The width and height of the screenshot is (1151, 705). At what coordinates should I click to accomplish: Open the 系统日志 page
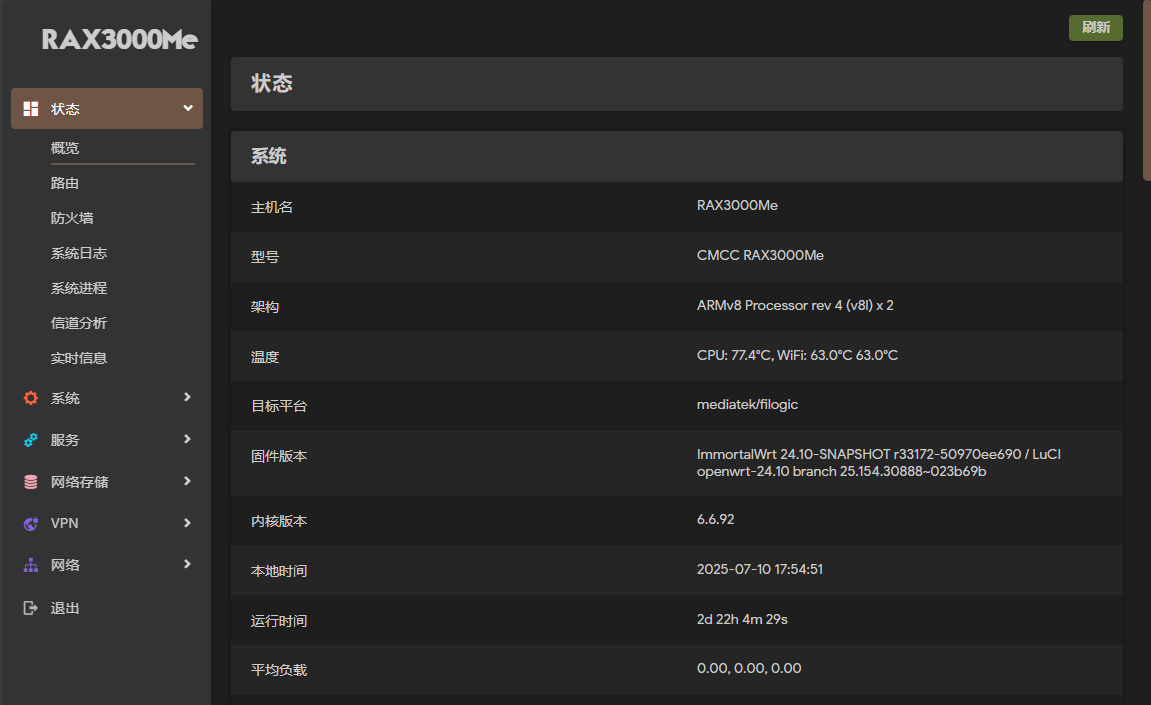[78, 252]
